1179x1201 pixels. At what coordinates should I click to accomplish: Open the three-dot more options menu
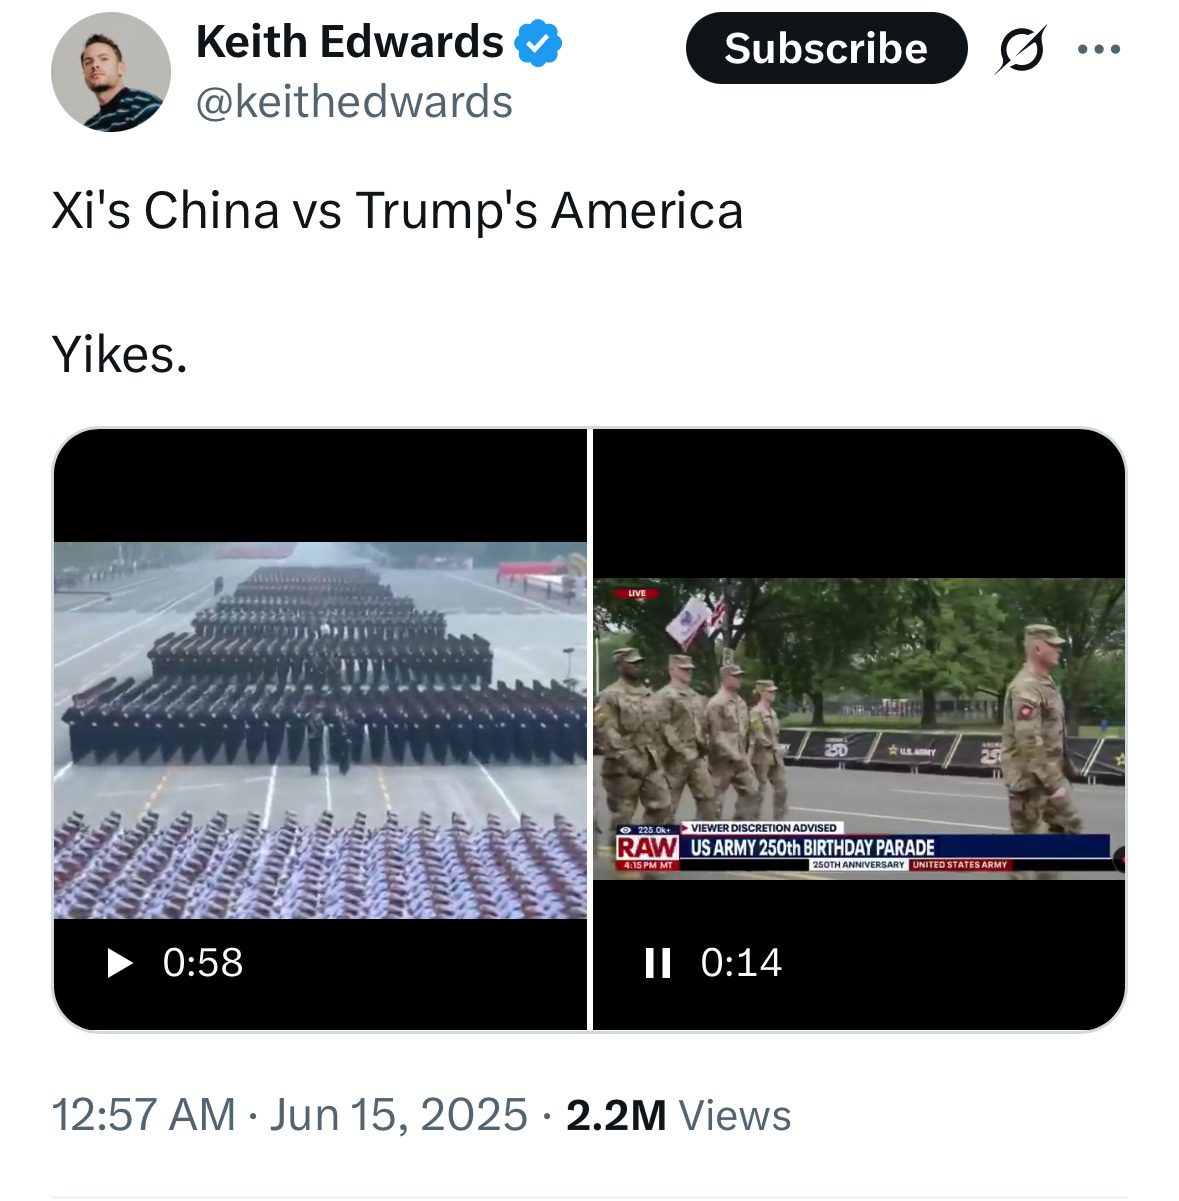(x=1099, y=48)
